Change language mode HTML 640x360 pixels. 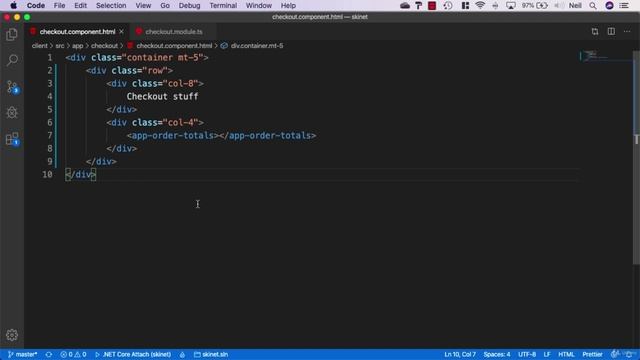tap(566, 354)
